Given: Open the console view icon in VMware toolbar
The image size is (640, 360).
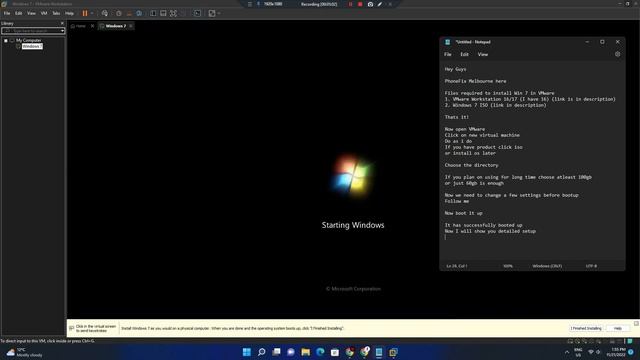Looking at the screenshot, I should click(x=197, y=13).
